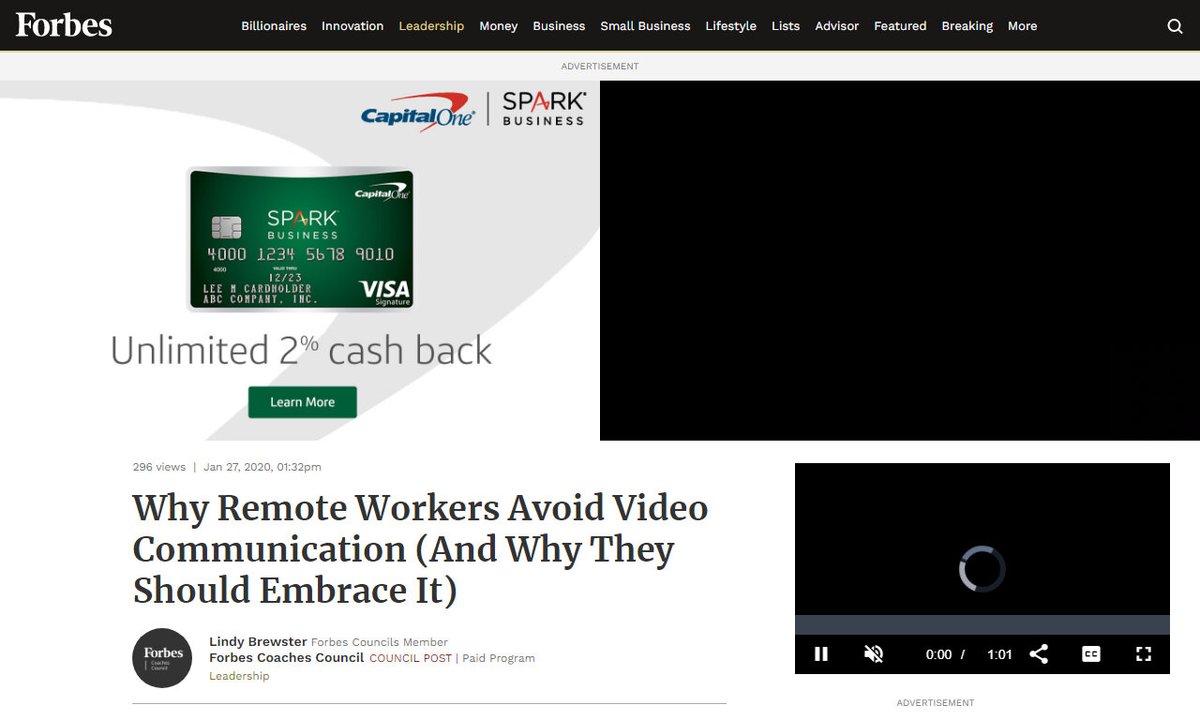
Task: Open the Innovation menu
Action: (x=352, y=26)
